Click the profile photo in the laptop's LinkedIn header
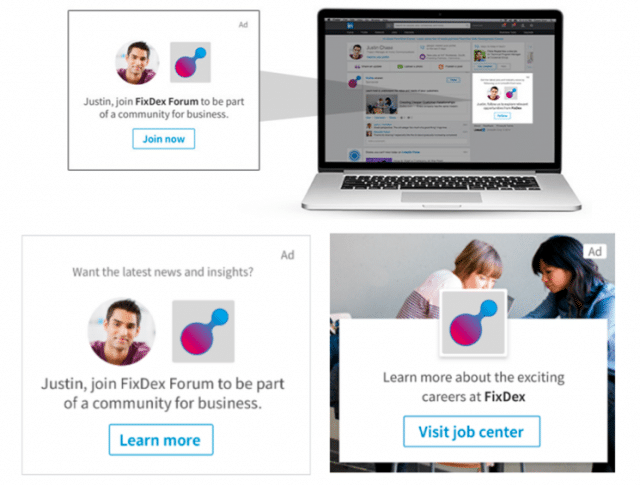This screenshot has height=486, width=640. (x=356, y=52)
